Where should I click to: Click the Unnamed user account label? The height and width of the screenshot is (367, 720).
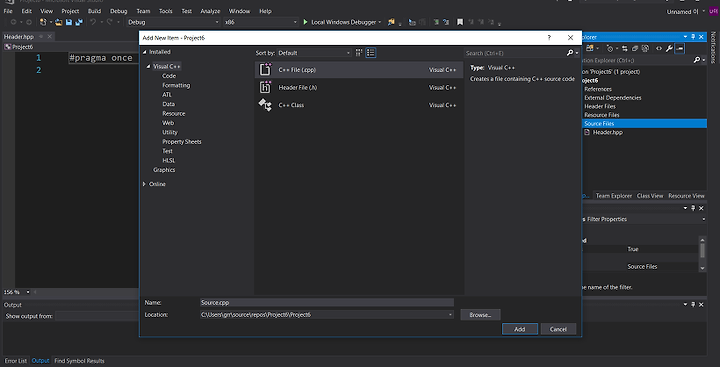click(x=683, y=11)
